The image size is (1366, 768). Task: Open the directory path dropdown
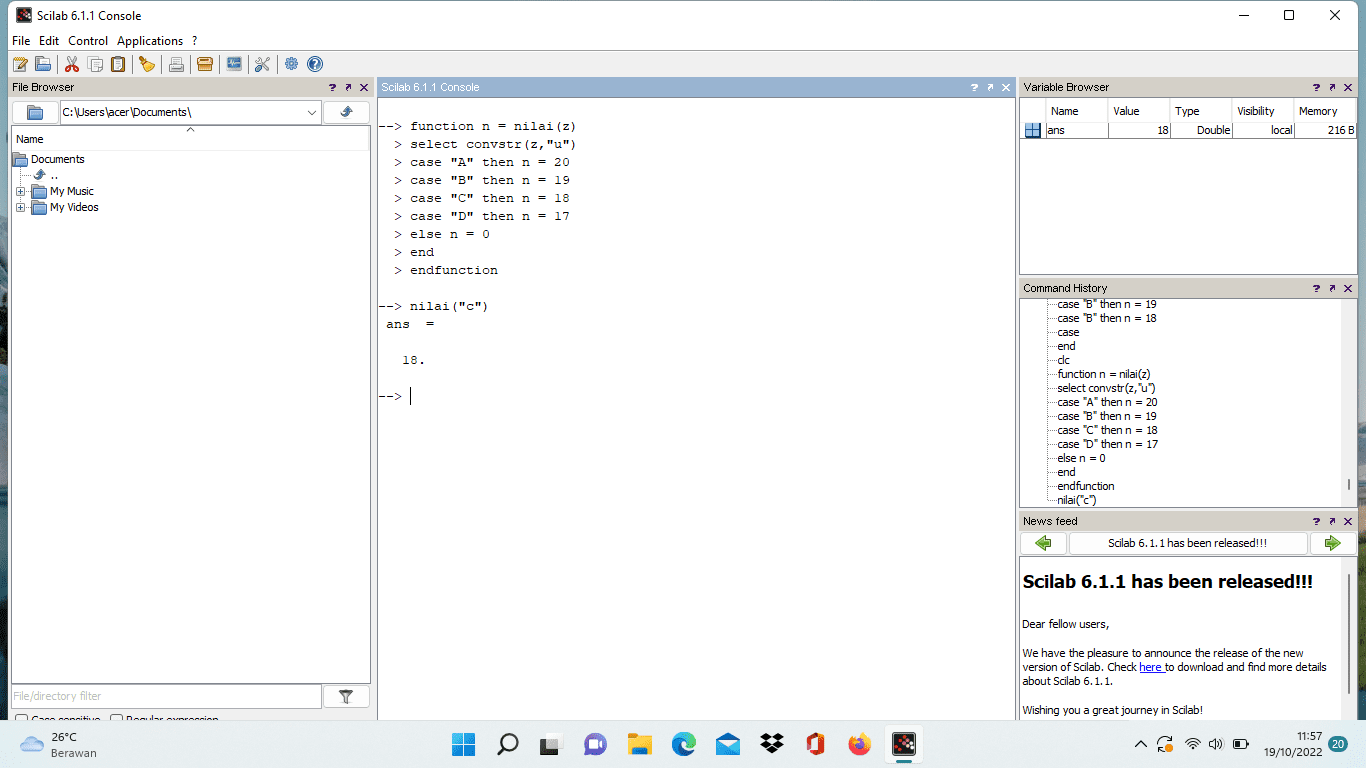[312, 112]
